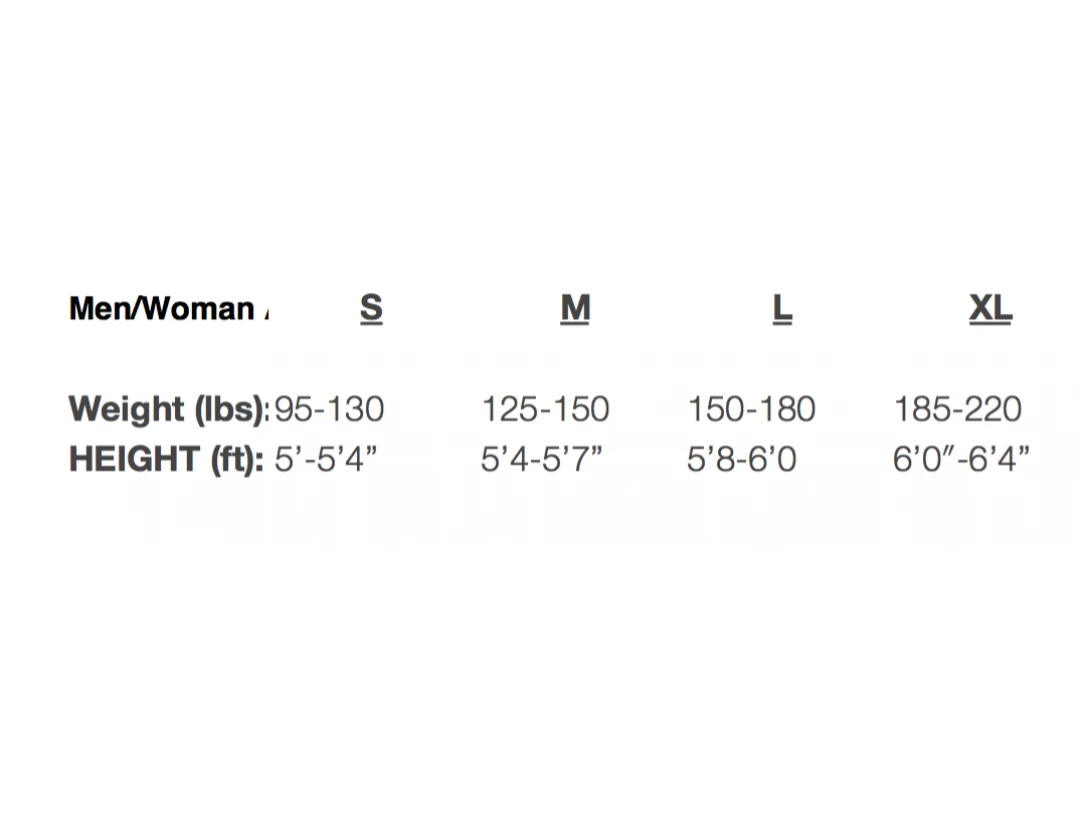The height and width of the screenshot is (828, 1080).
Task: Click the 5'8-6'0 height value
Action: pyautogui.click(x=741, y=459)
